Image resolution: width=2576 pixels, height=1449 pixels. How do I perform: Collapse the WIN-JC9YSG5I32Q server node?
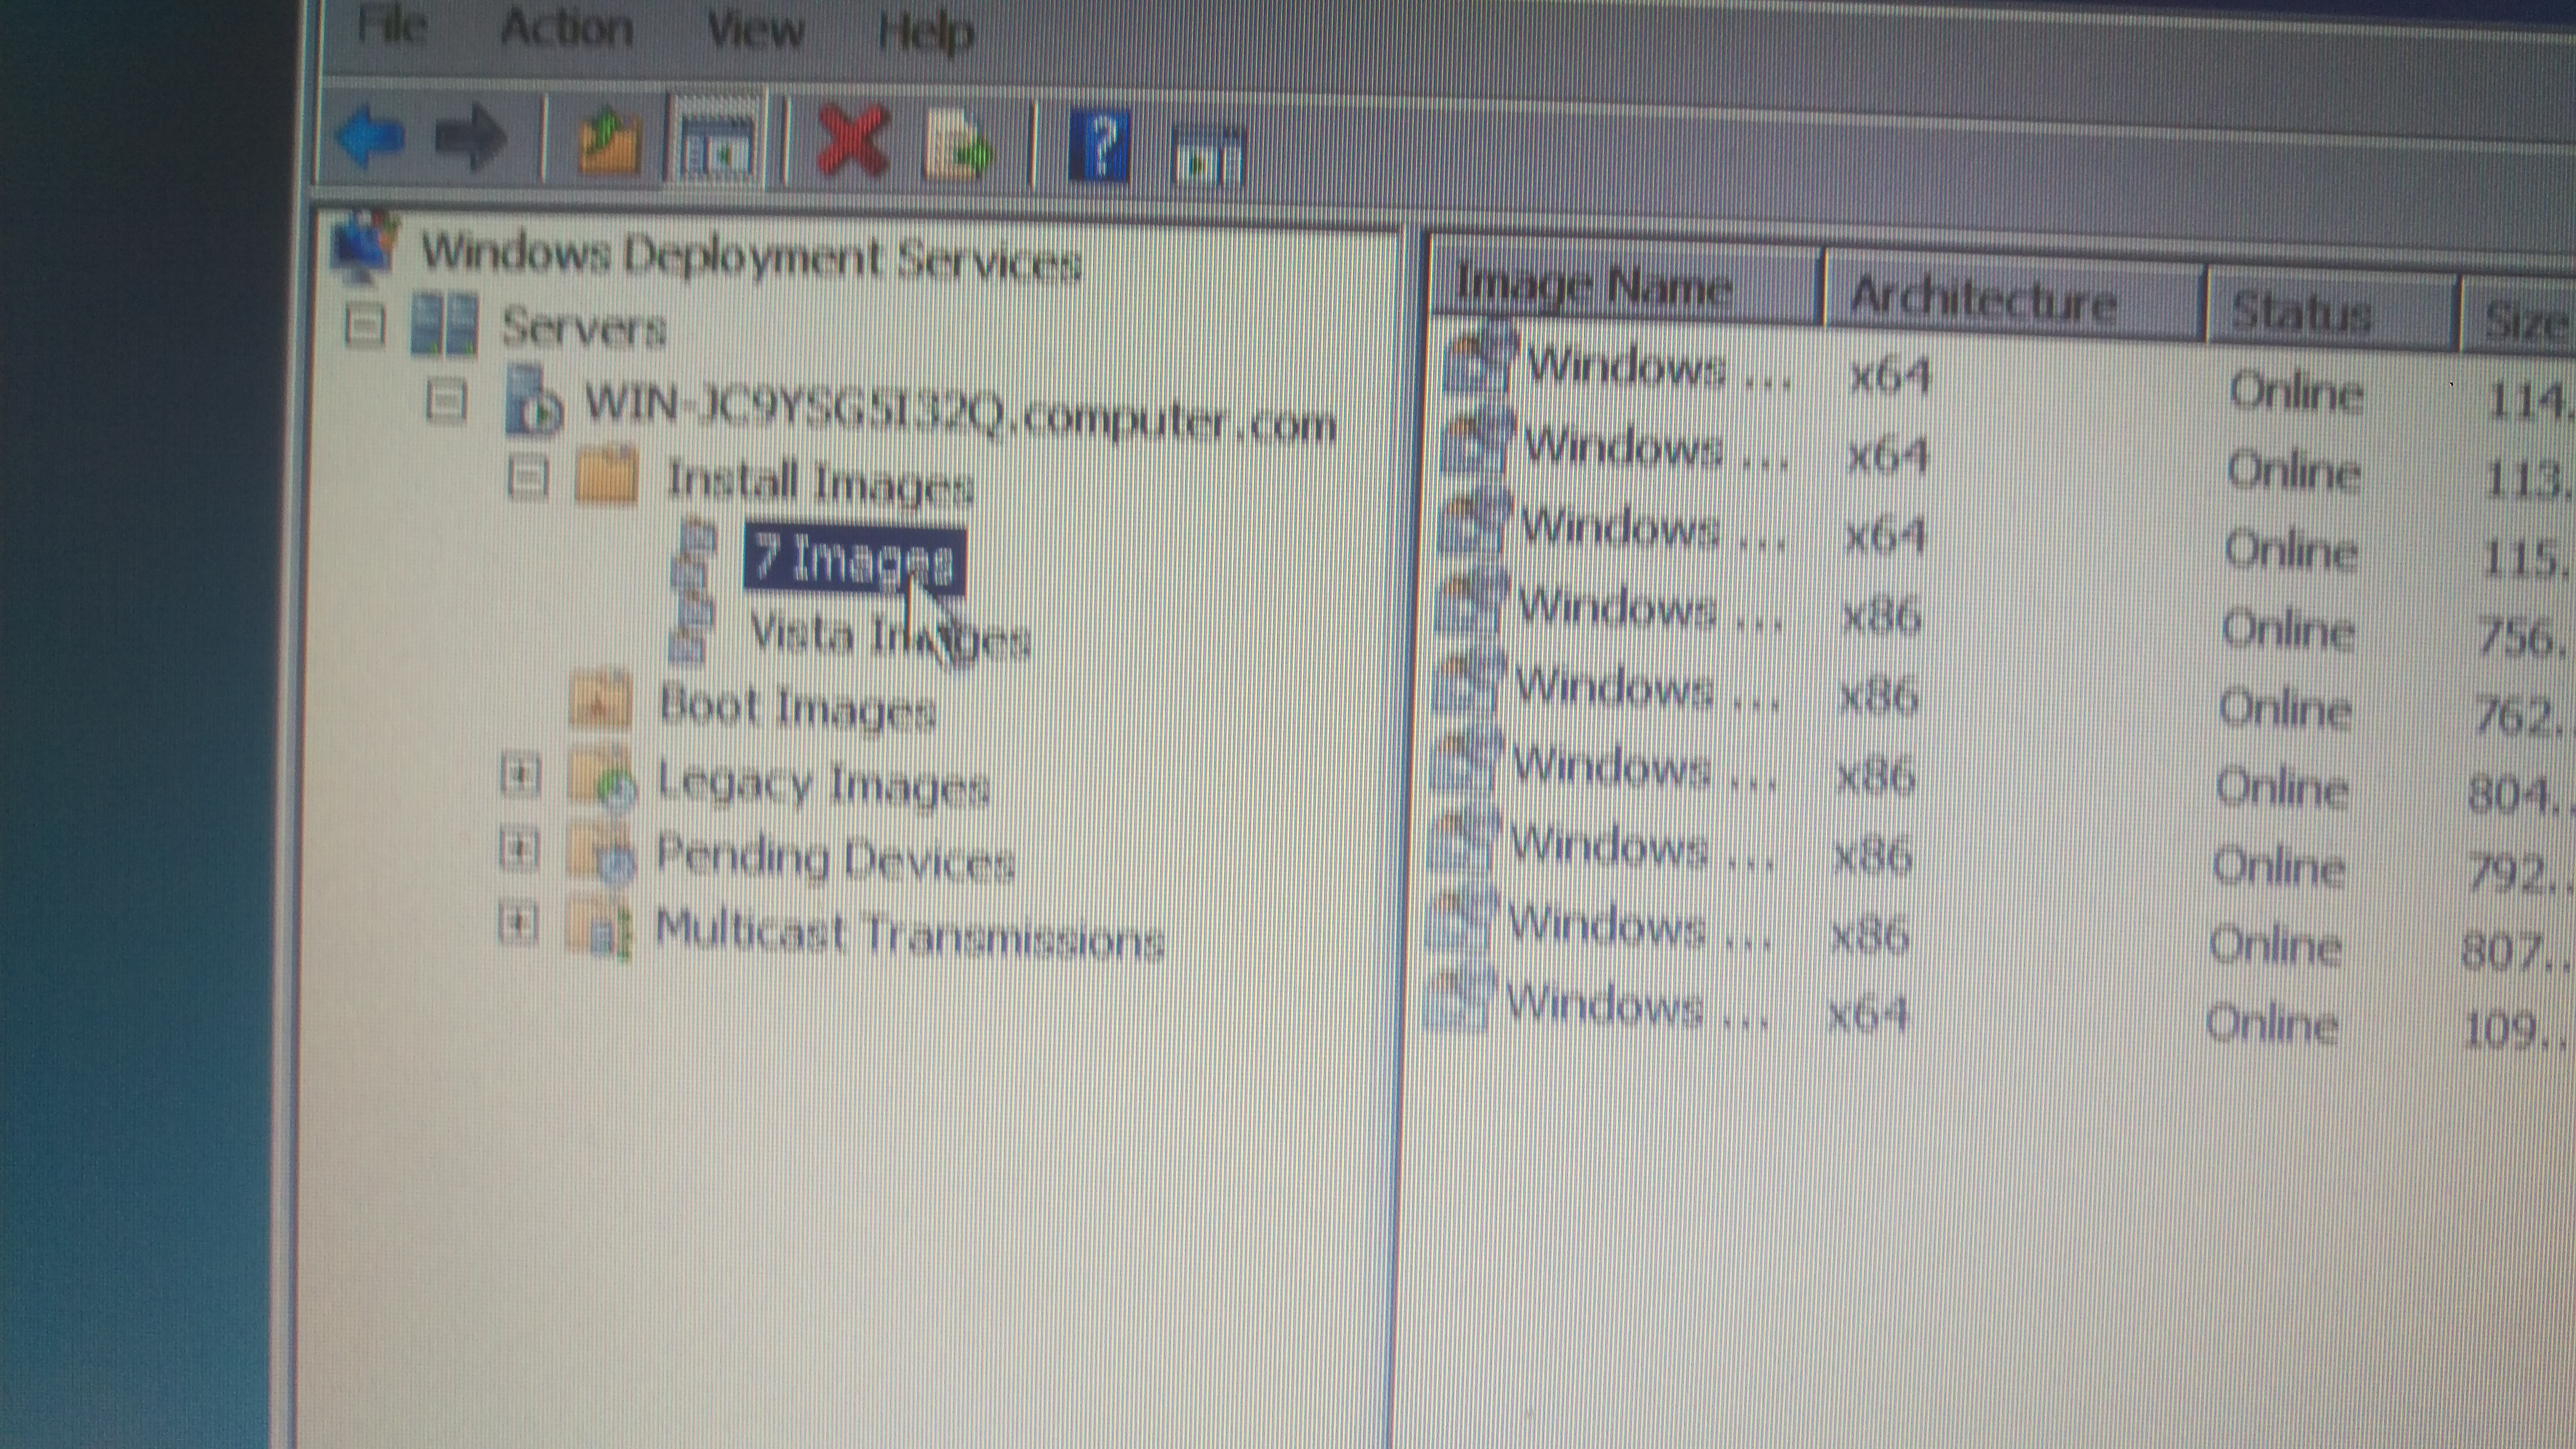click(x=446, y=400)
